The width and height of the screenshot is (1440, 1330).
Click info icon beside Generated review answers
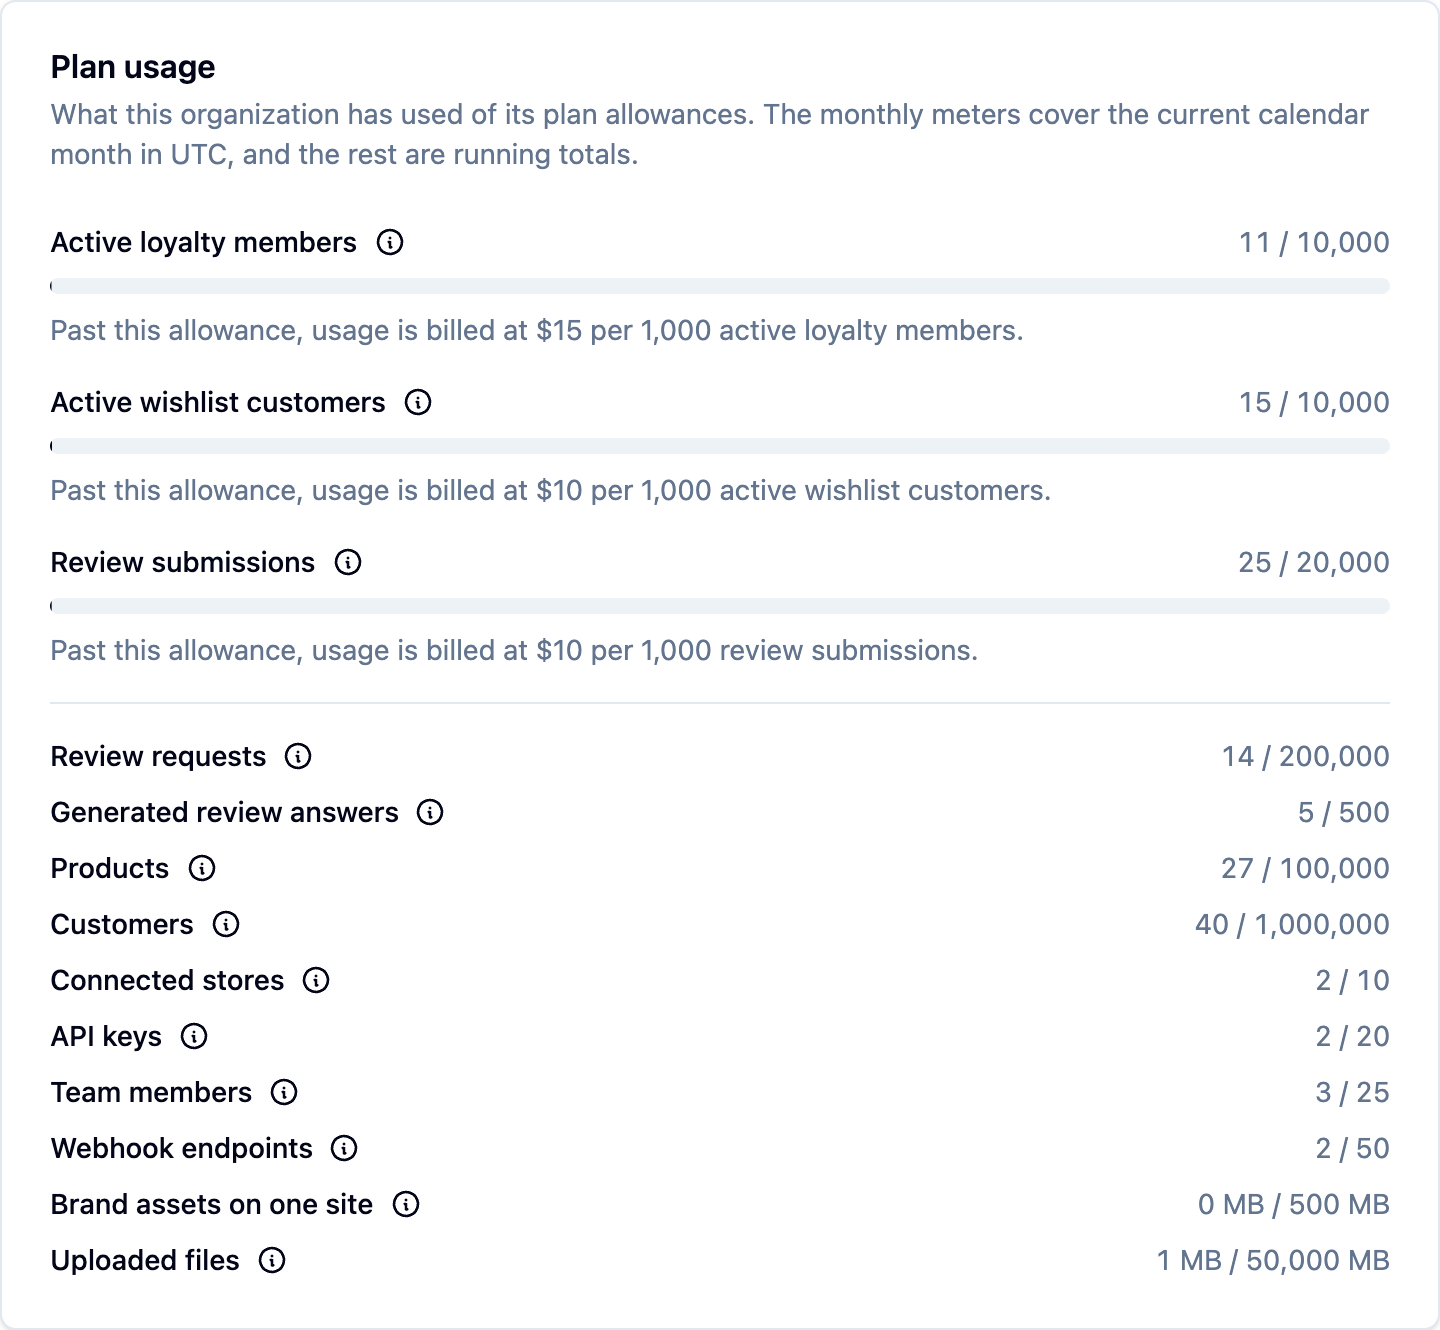[430, 812]
